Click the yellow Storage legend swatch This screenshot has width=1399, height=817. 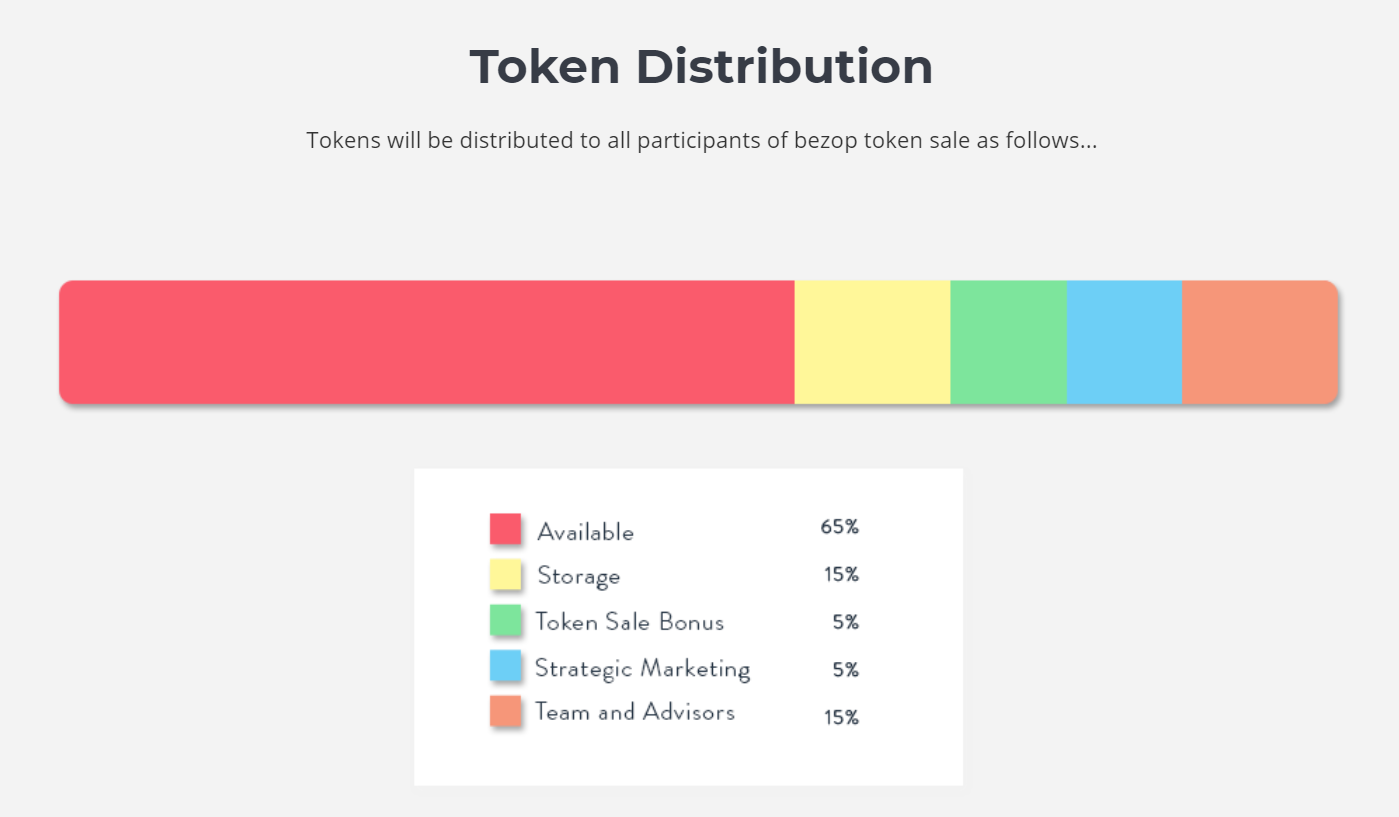[505, 575]
